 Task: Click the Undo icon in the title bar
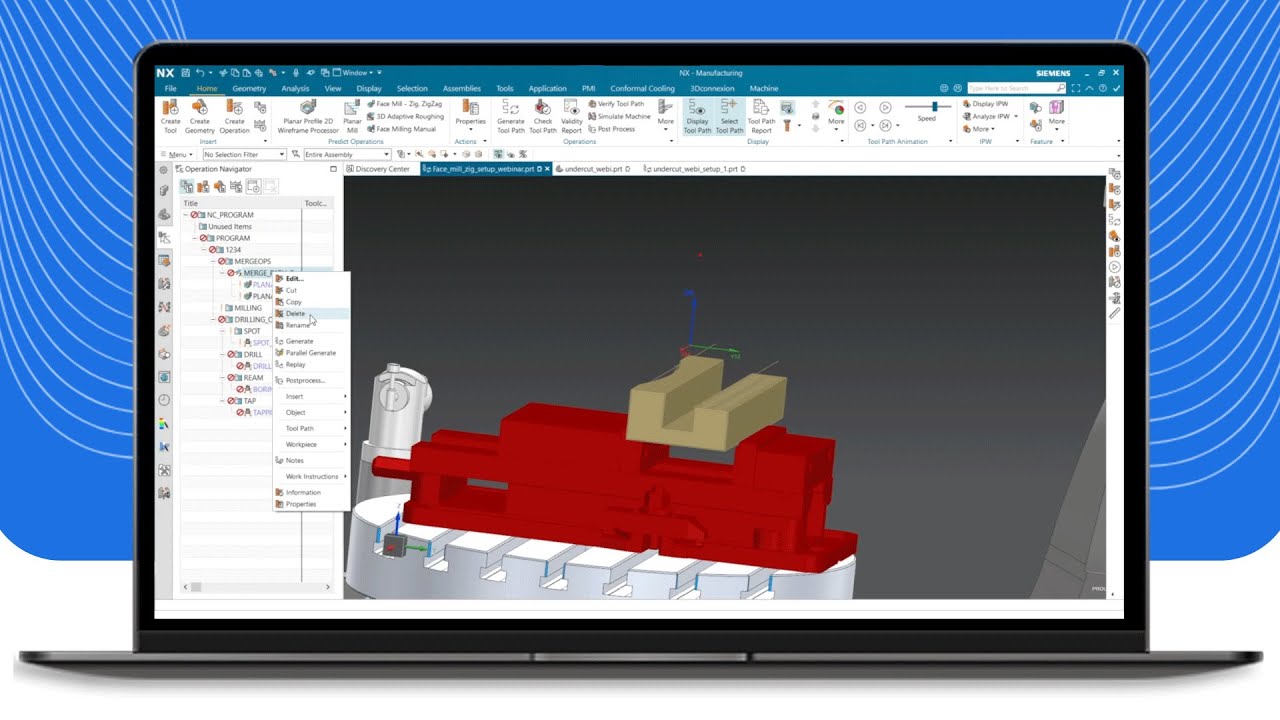200,73
